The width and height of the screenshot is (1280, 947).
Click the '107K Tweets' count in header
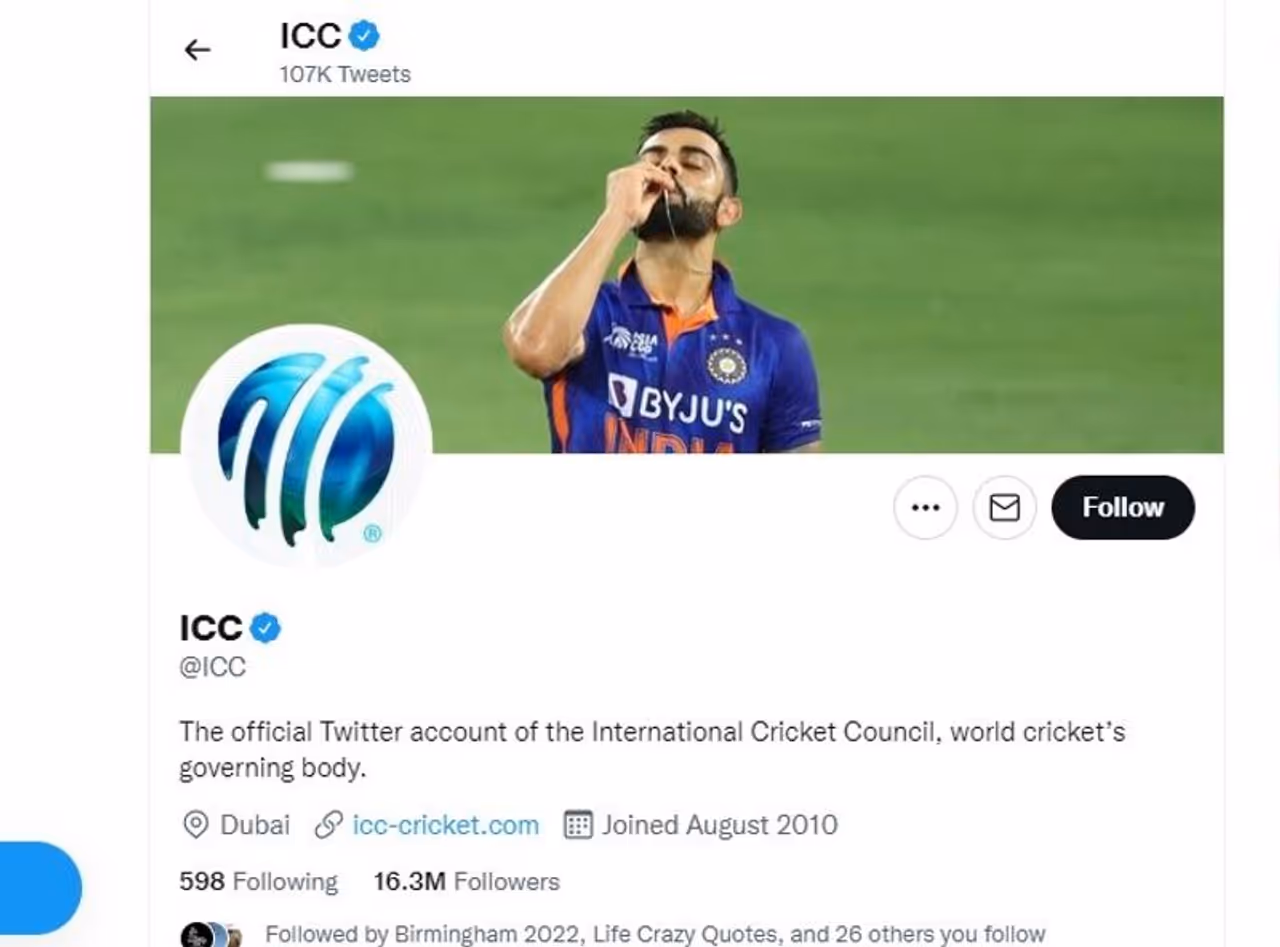coord(345,74)
